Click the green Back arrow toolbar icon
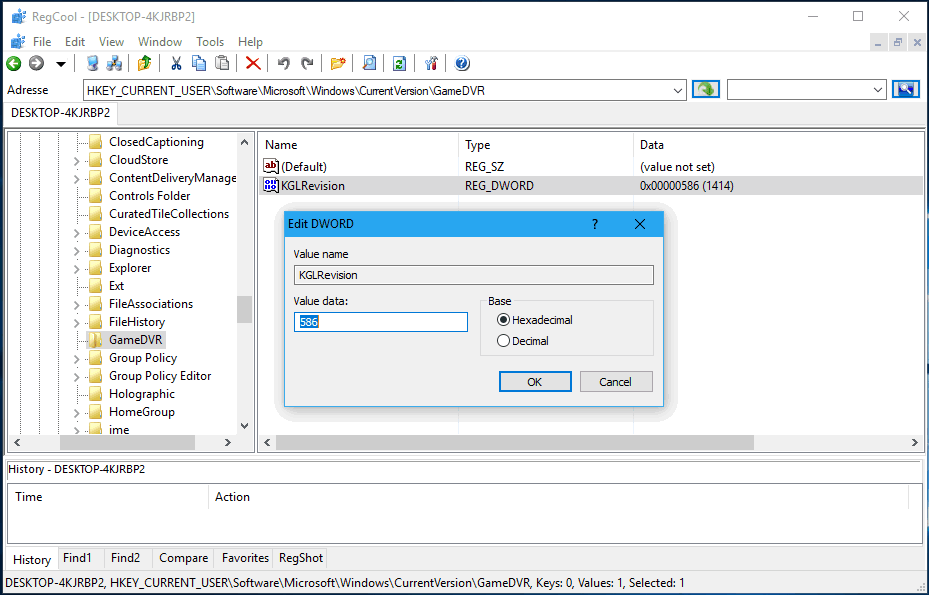Viewport: 929px width, 595px height. point(14,63)
